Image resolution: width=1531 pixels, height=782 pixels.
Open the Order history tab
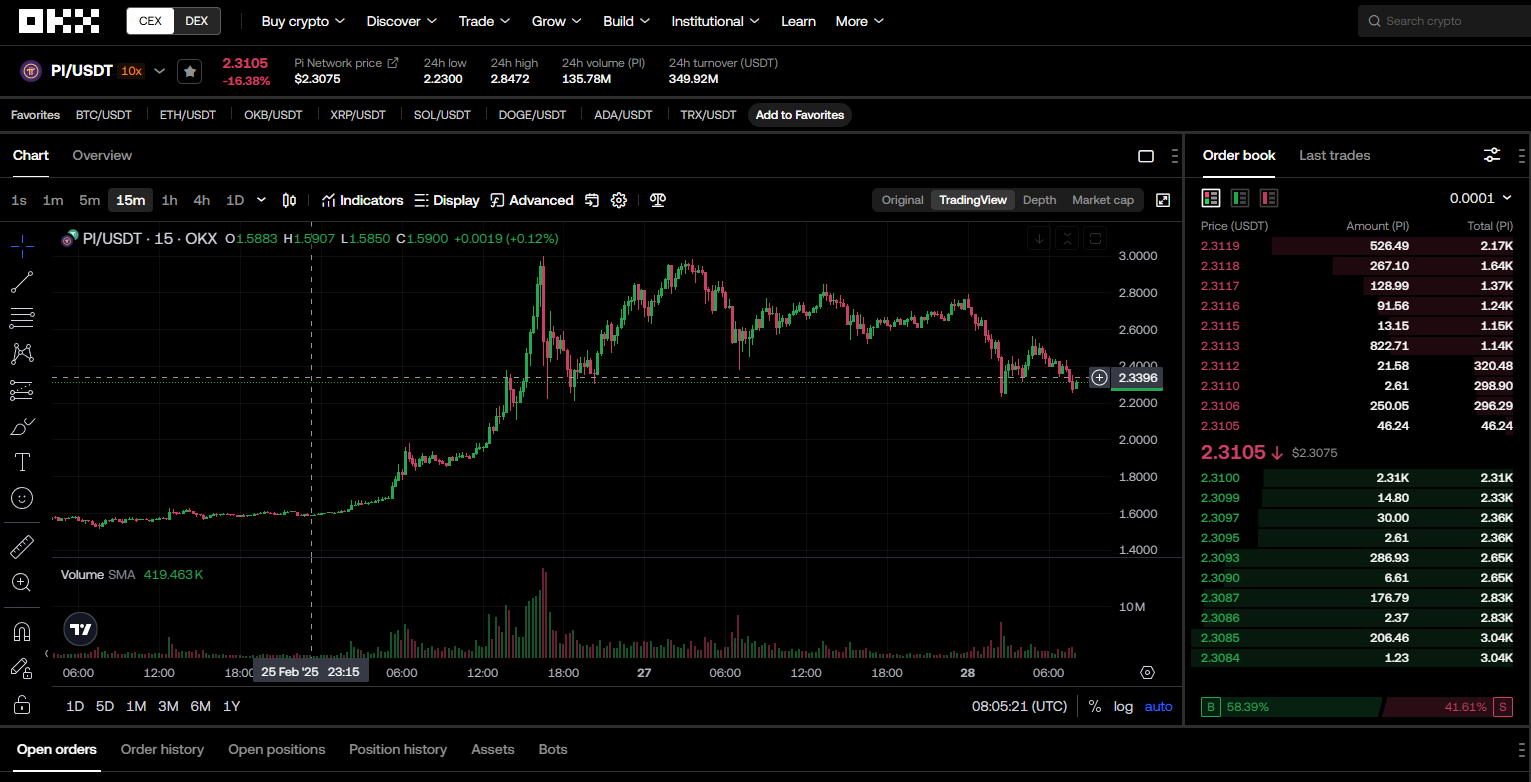tap(162, 749)
